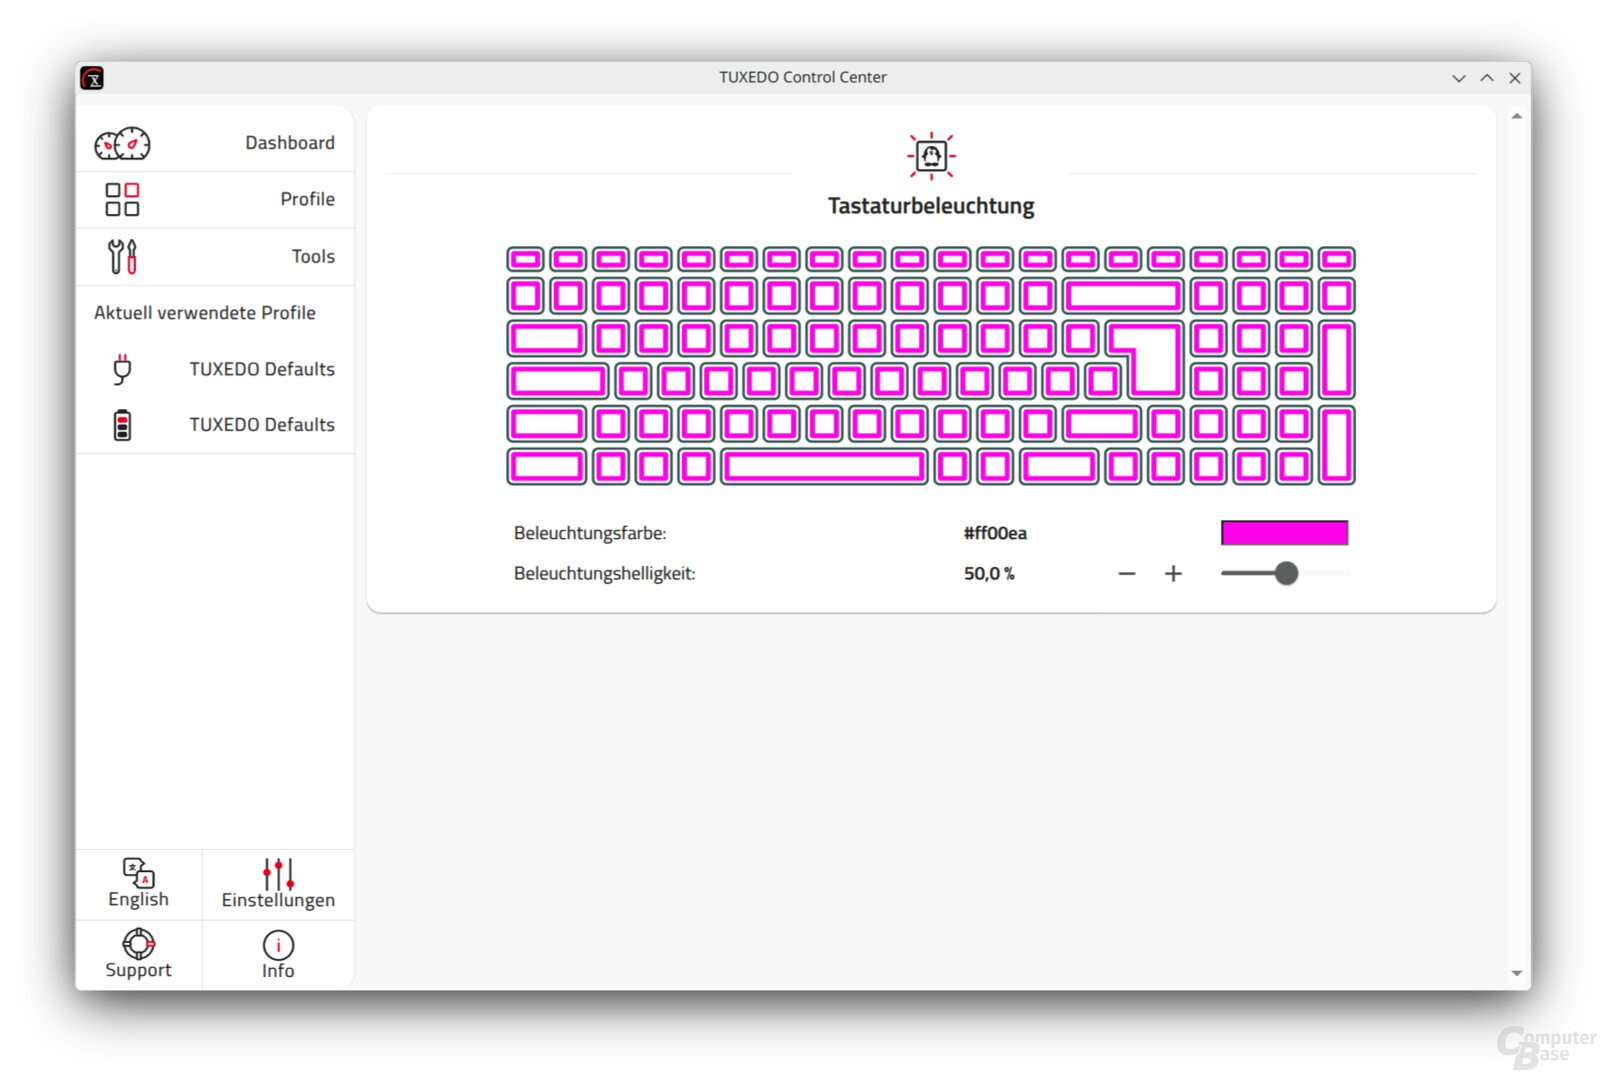The height and width of the screenshot is (1080, 1607).
Task: Click the Aktuell verwendete Profile heading
Action: click(x=205, y=313)
